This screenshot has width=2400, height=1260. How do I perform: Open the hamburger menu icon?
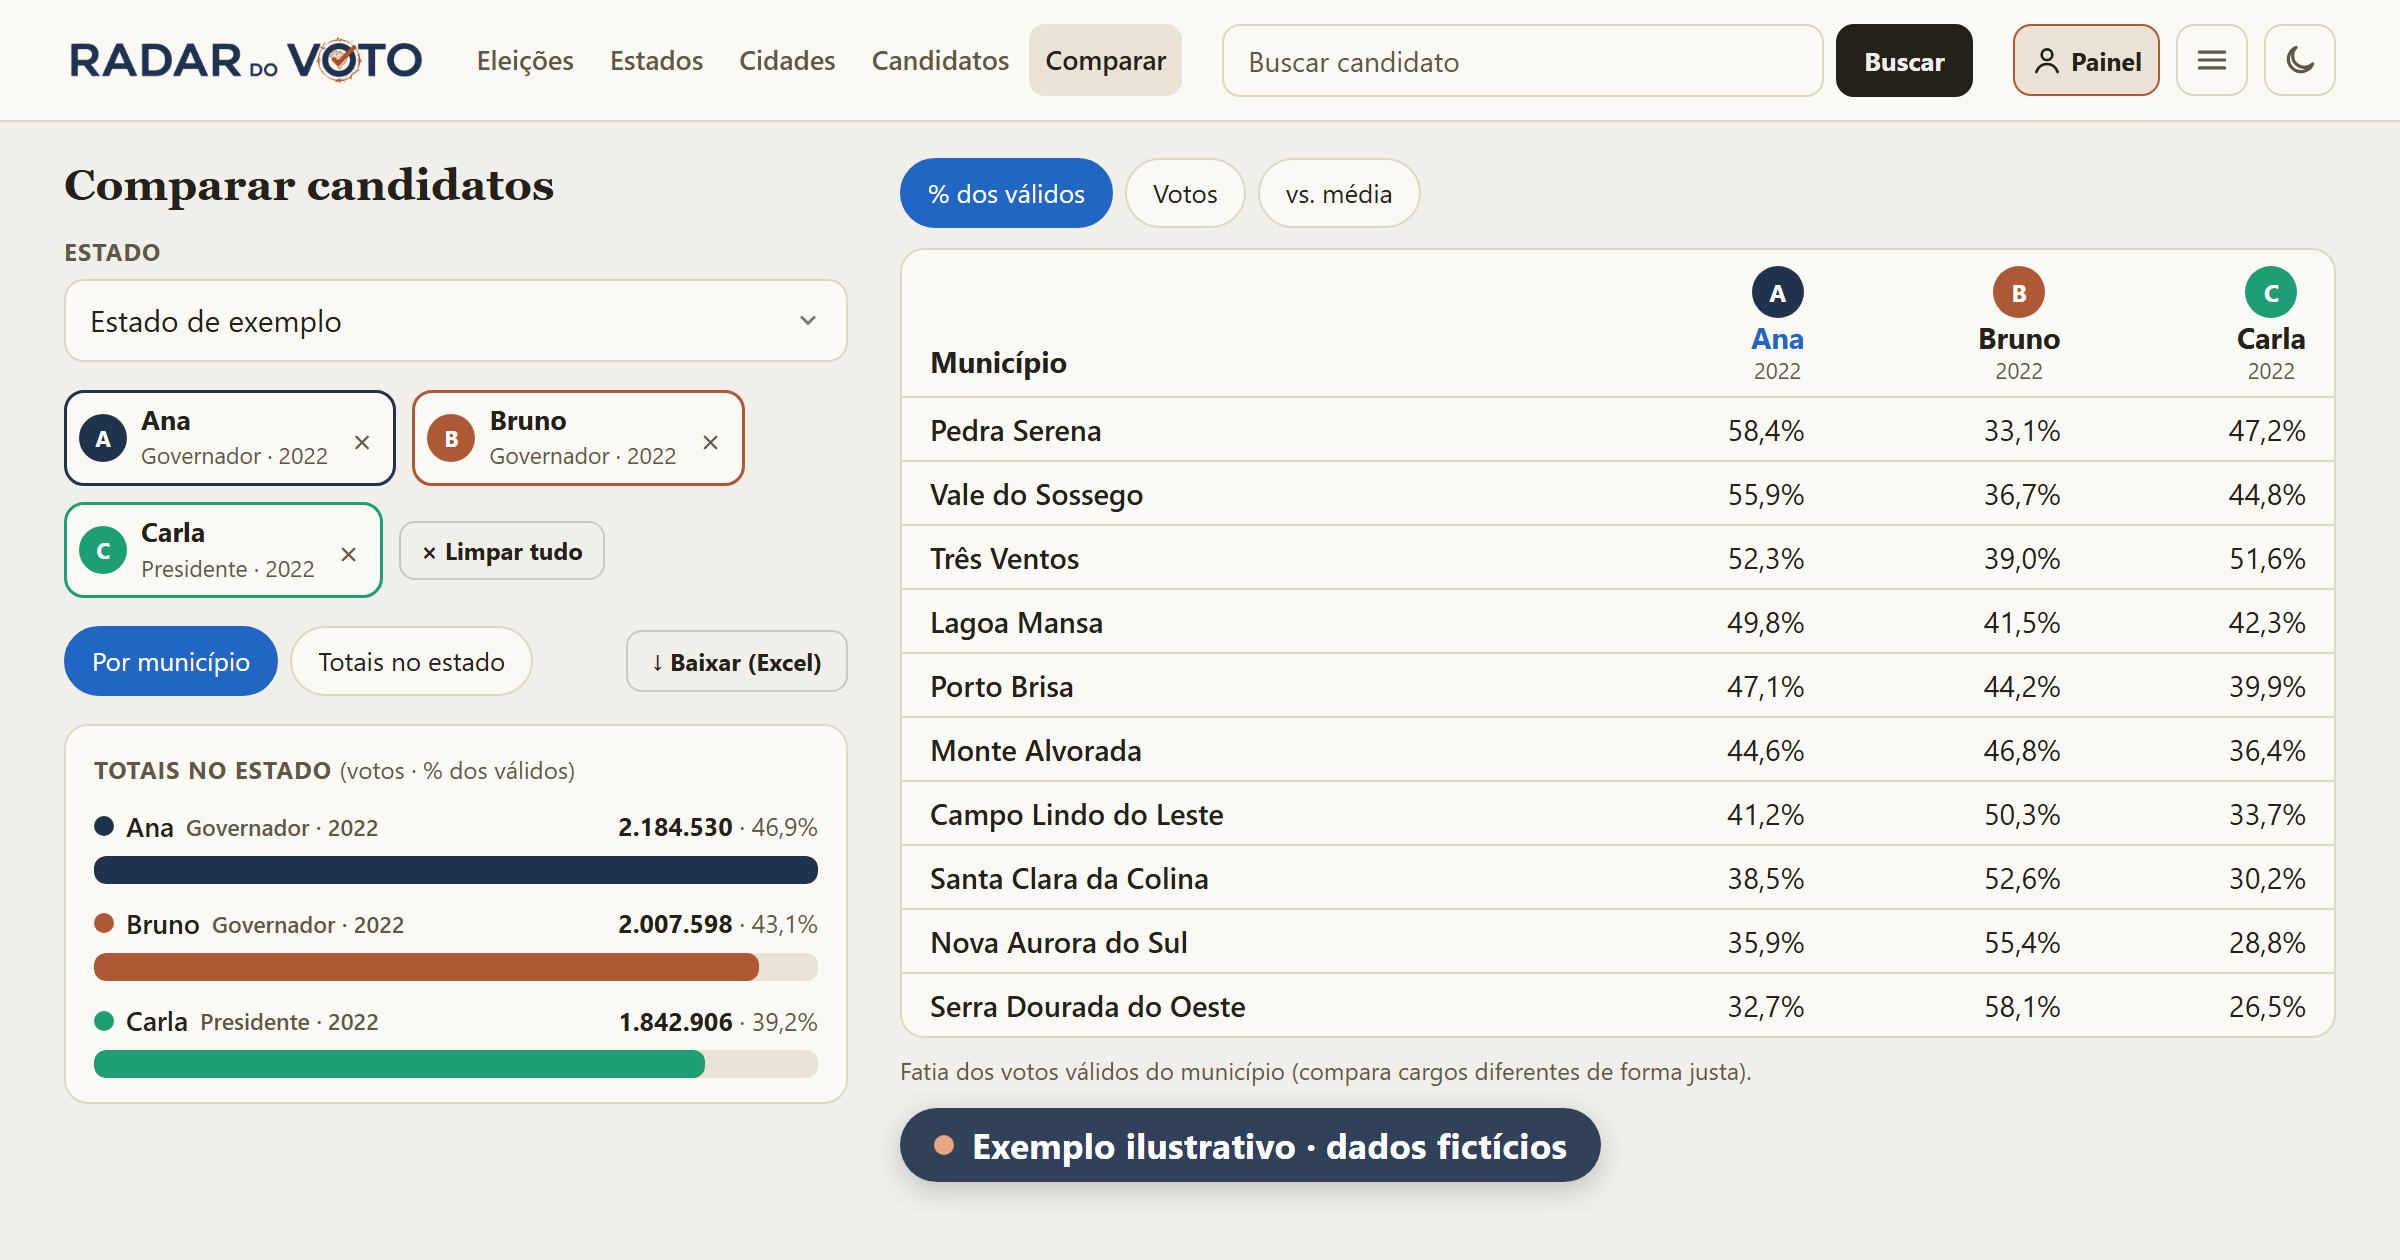point(2211,61)
